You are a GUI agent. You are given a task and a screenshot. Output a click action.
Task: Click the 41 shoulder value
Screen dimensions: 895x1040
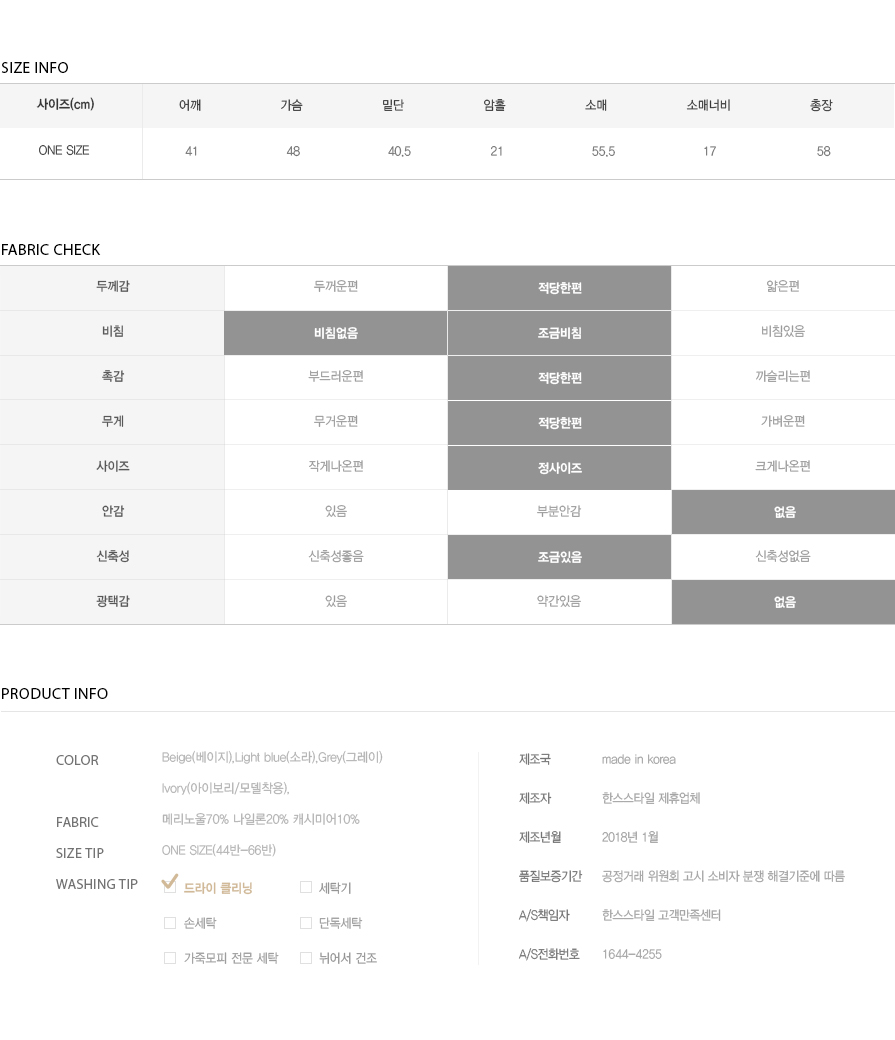[191, 151]
